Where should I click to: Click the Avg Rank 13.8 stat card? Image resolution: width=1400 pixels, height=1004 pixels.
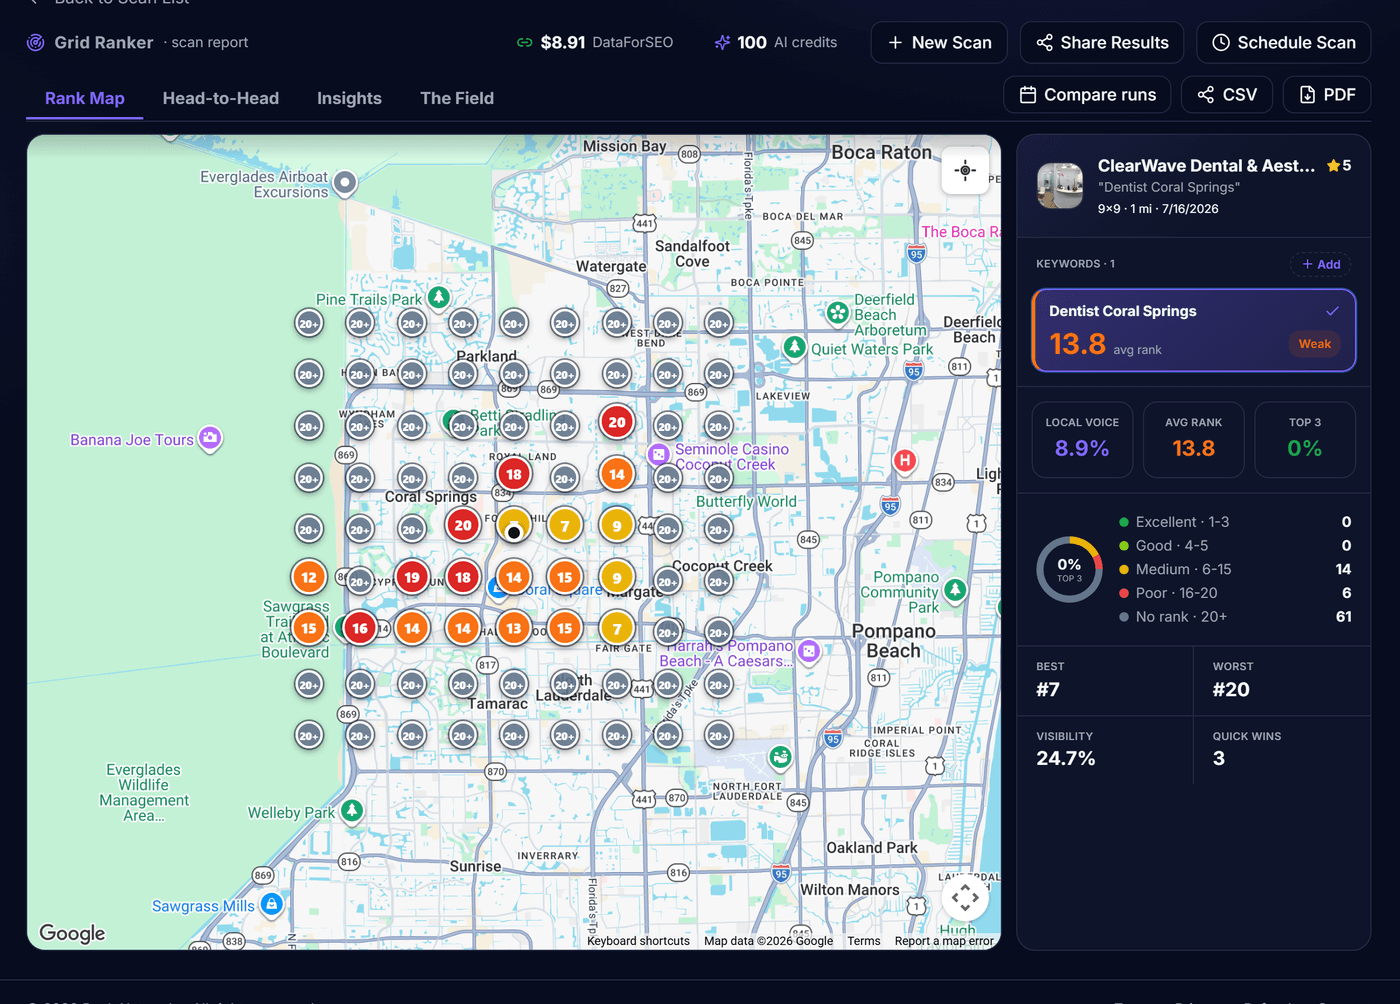(1194, 440)
